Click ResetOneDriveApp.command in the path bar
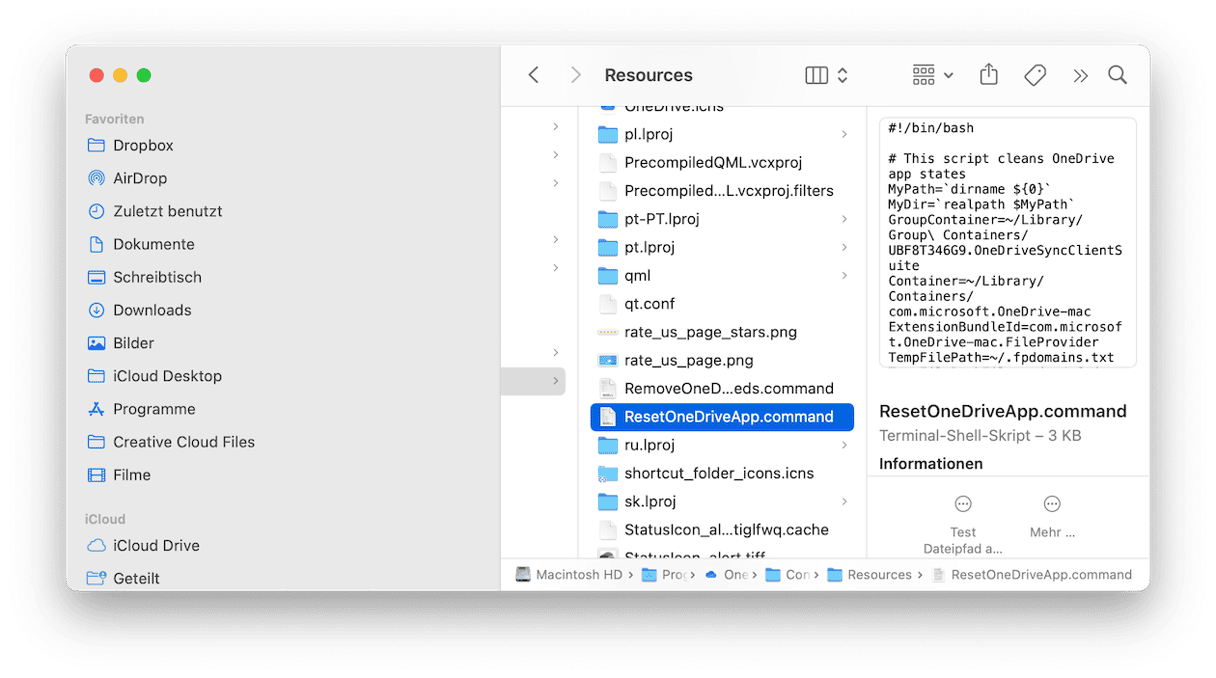 (1032, 575)
